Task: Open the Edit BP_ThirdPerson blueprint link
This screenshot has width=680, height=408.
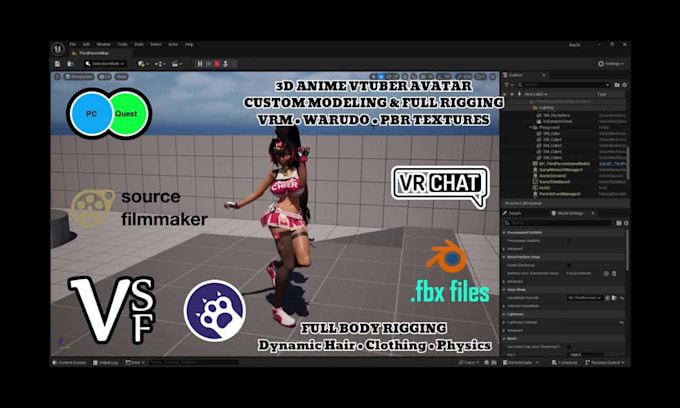Action: click(x=612, y=164)
